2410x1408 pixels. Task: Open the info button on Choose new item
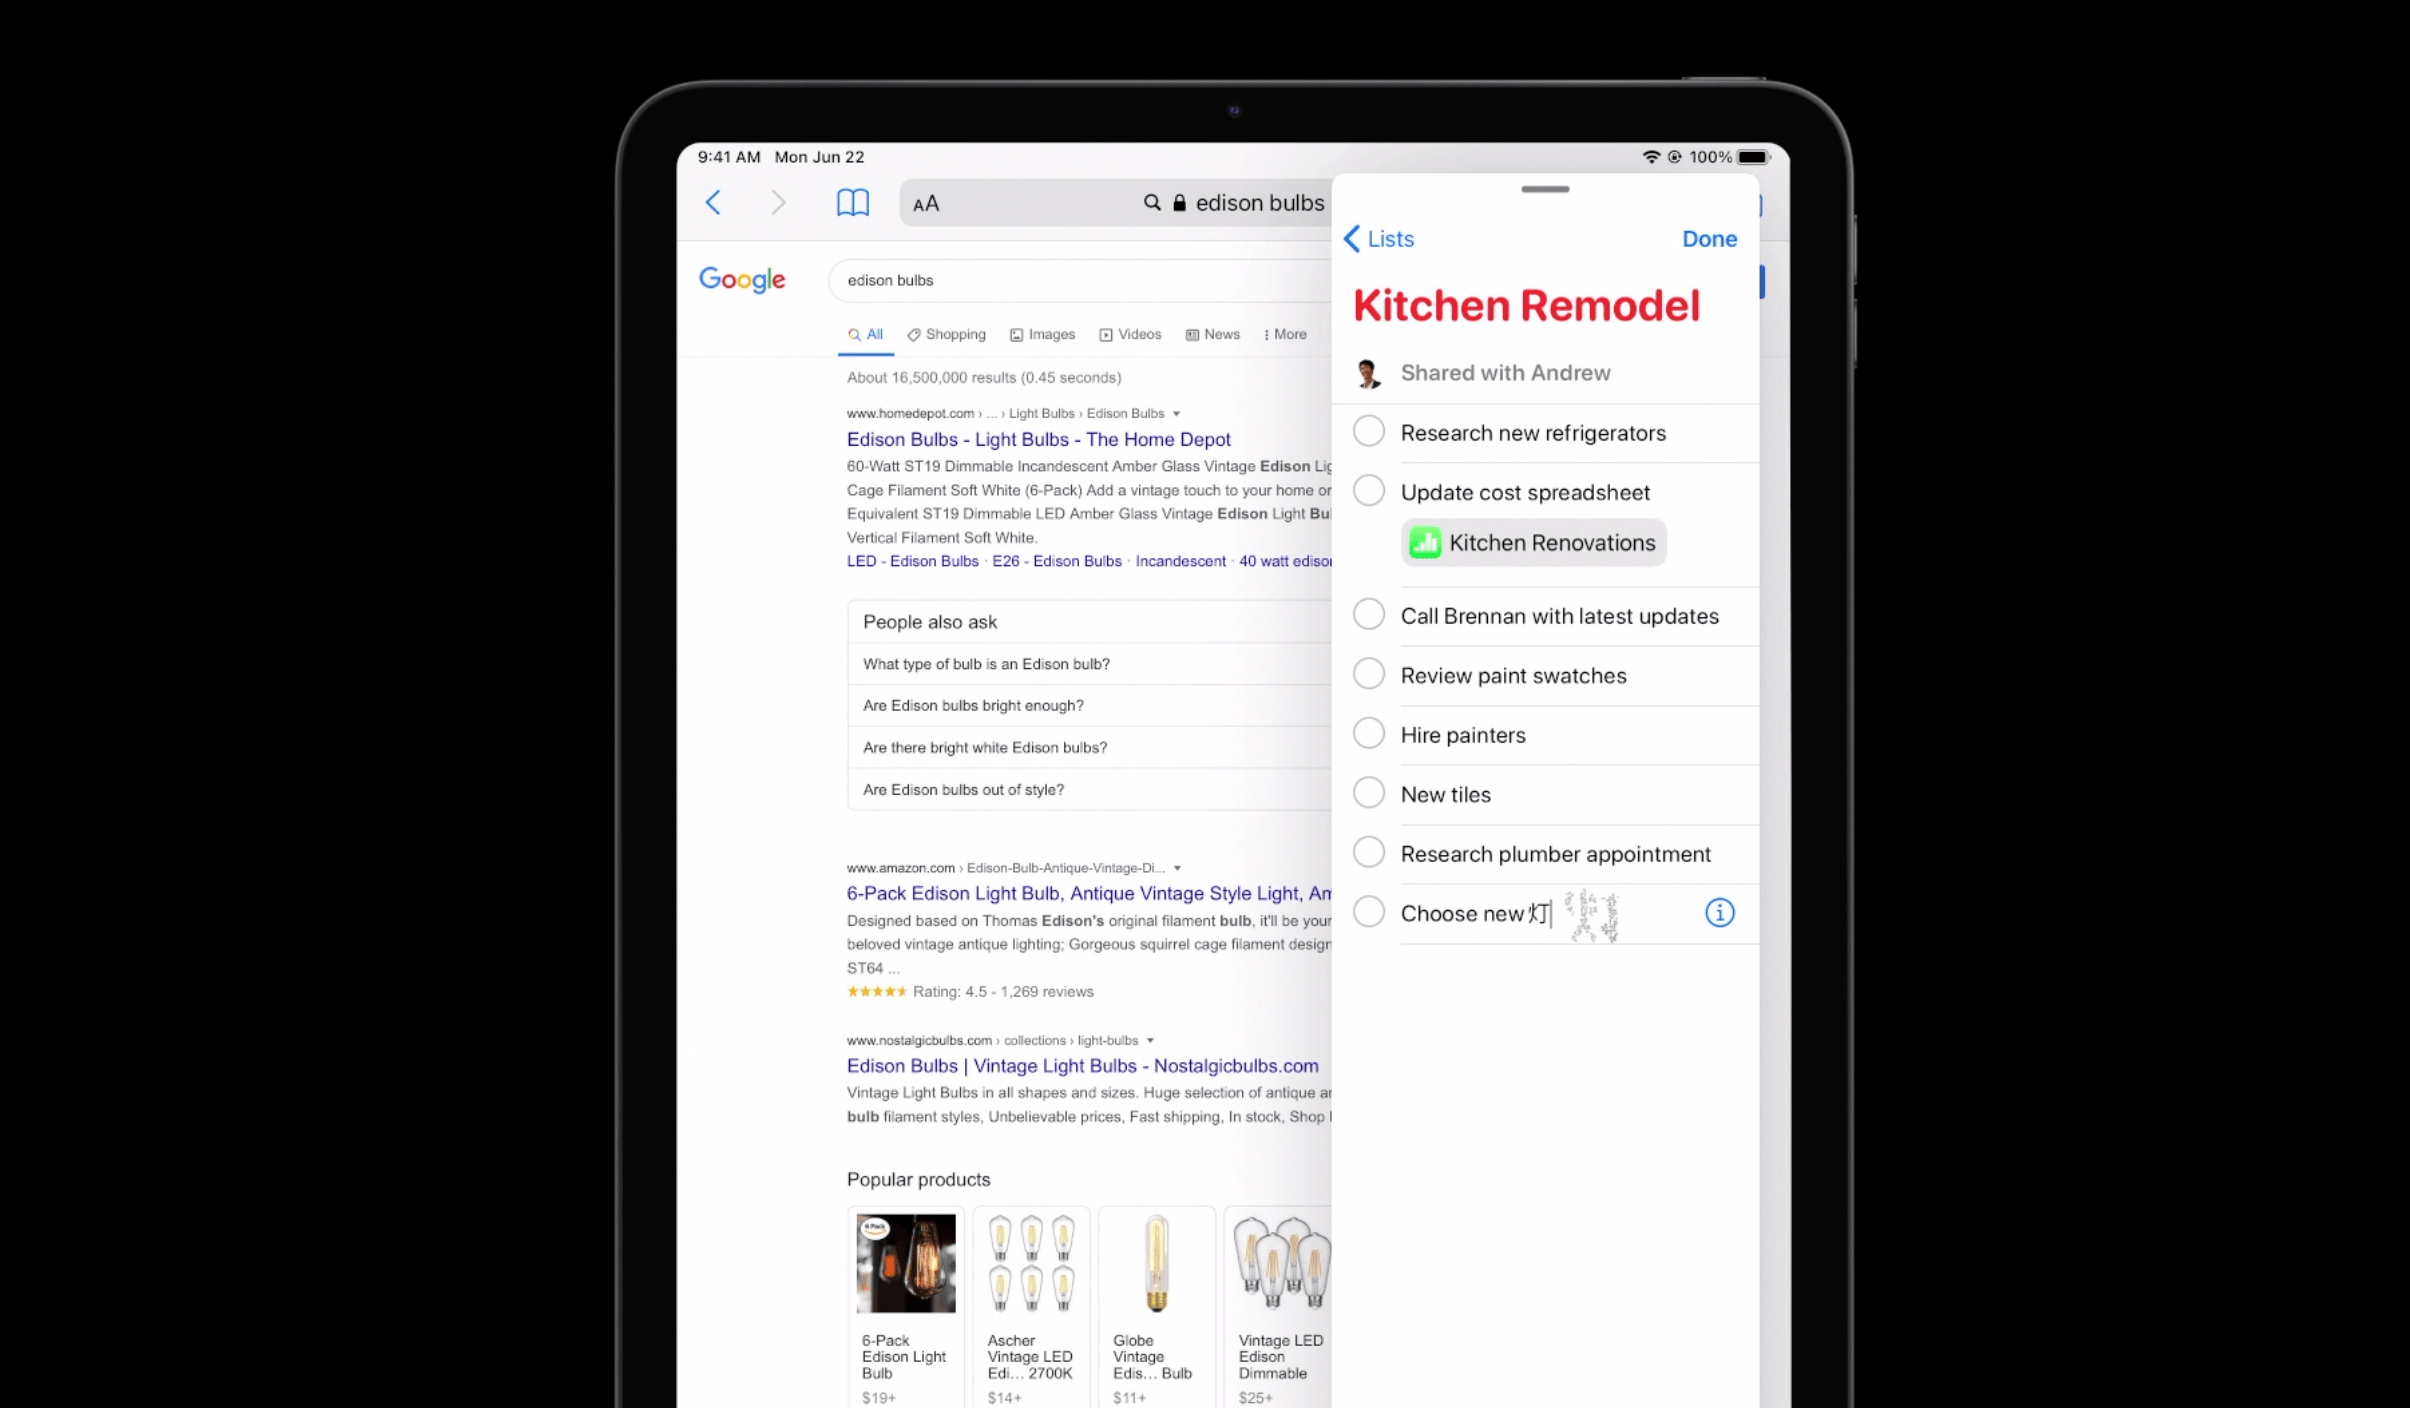click(1719, 913)
